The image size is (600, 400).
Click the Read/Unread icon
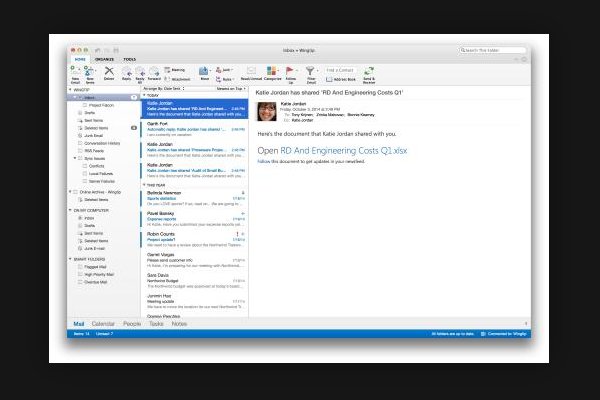coord(251,70)
